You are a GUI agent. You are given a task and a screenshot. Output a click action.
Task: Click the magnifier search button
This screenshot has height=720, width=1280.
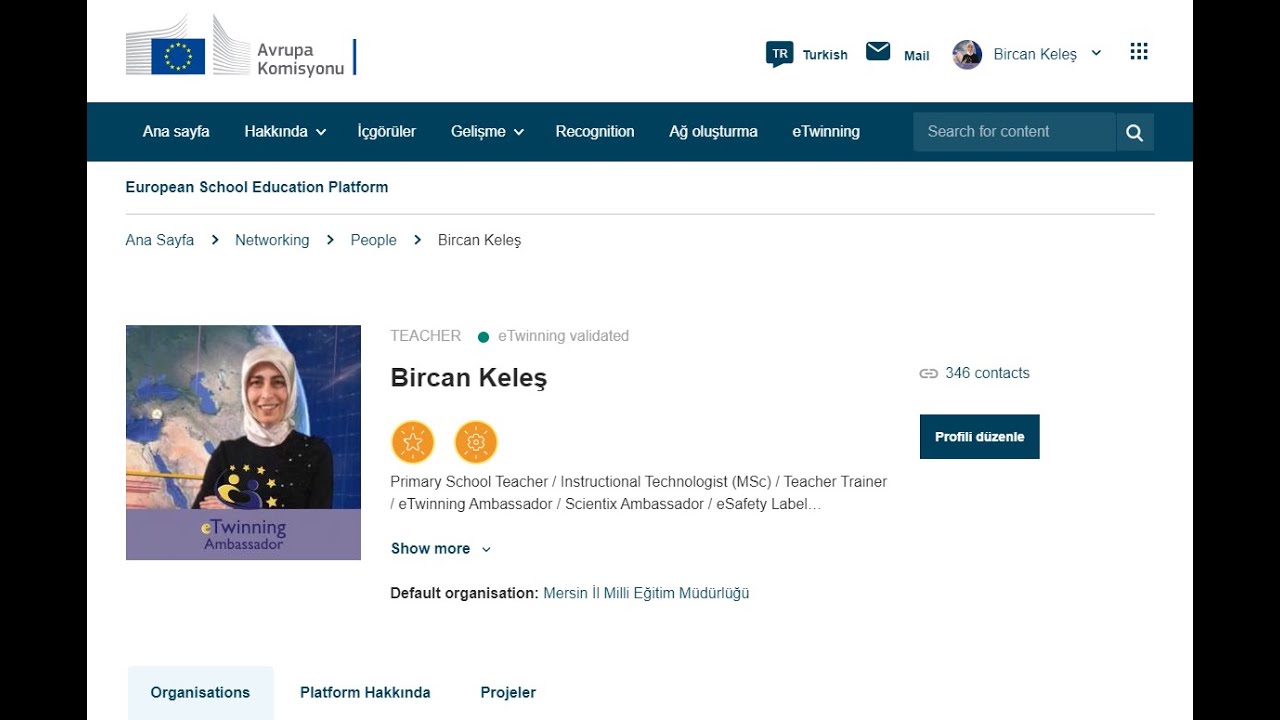coord(1135,132)
